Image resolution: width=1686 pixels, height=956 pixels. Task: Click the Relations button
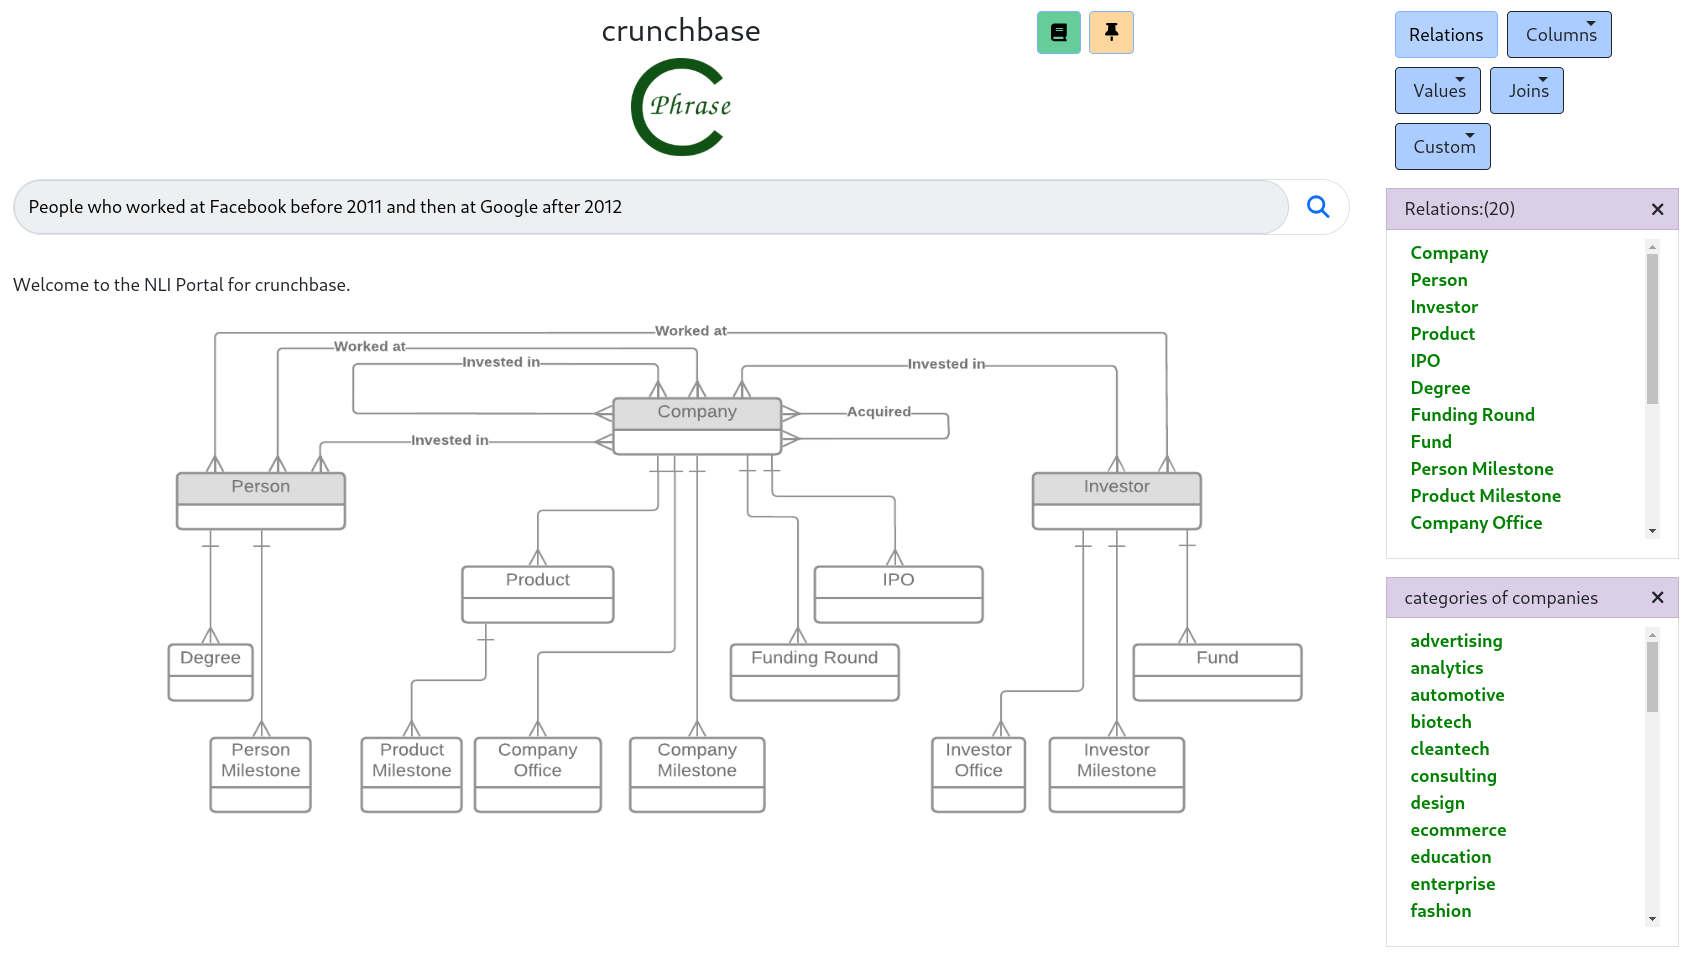coord(1445,34)
